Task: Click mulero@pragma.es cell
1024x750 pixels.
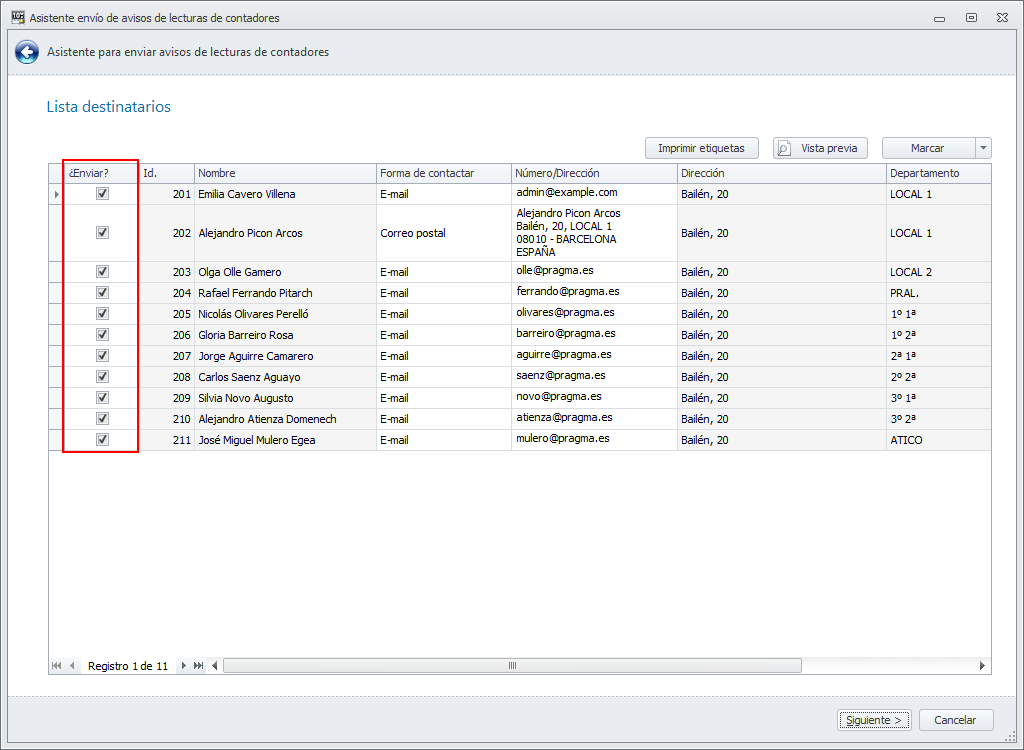Action: [x=594, y=439]
